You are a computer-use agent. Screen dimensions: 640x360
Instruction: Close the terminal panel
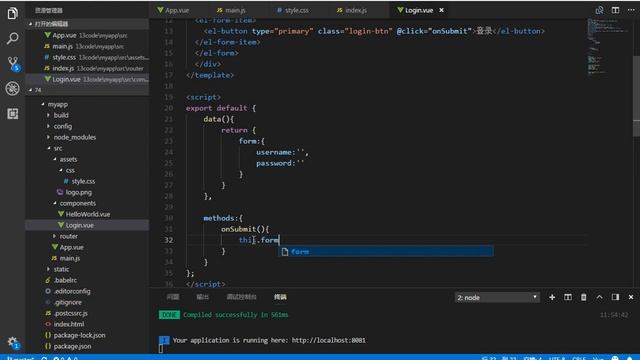click(631, 297)
